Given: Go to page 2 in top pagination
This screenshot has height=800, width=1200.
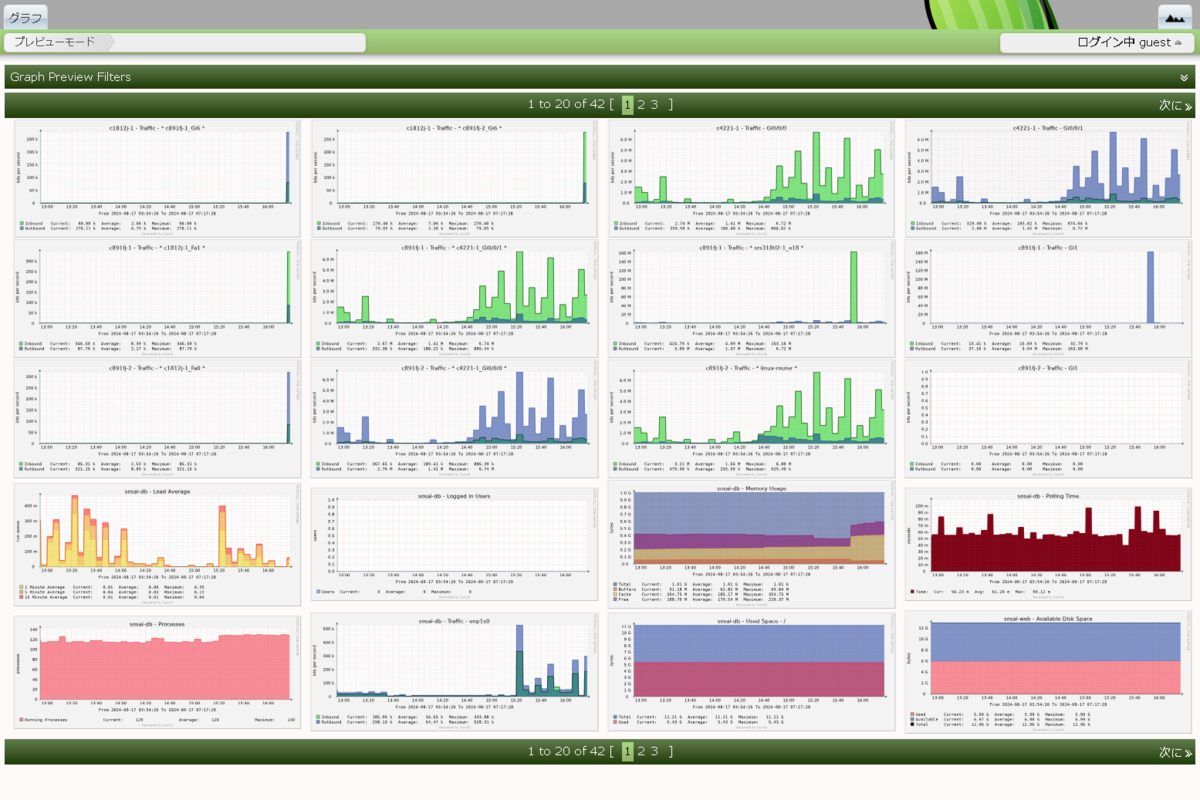Looking at the screenshot, I should (641, 104).
